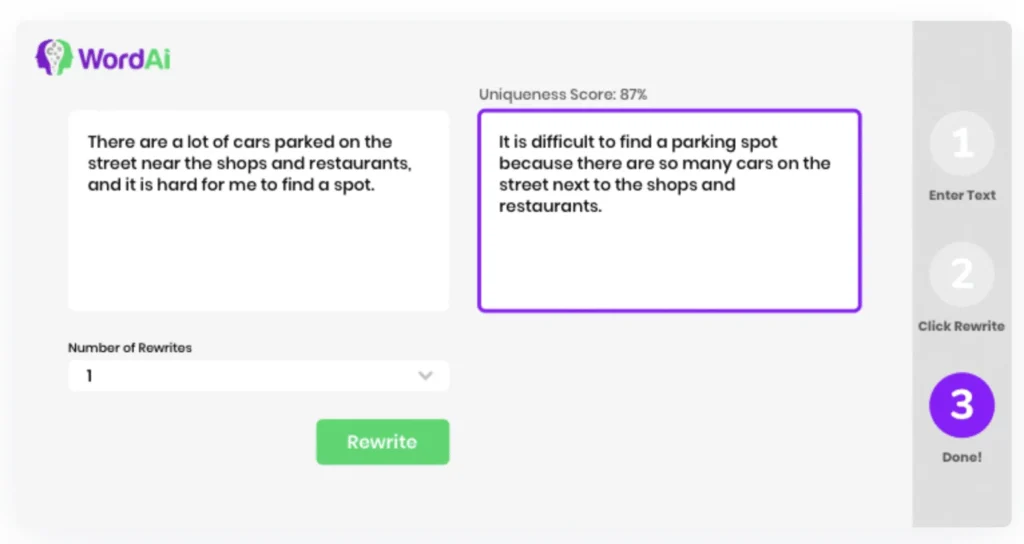This screenshot has width=1024, height=544.
Task: Click the purple step 3 circle
Action: pos(961,404)
